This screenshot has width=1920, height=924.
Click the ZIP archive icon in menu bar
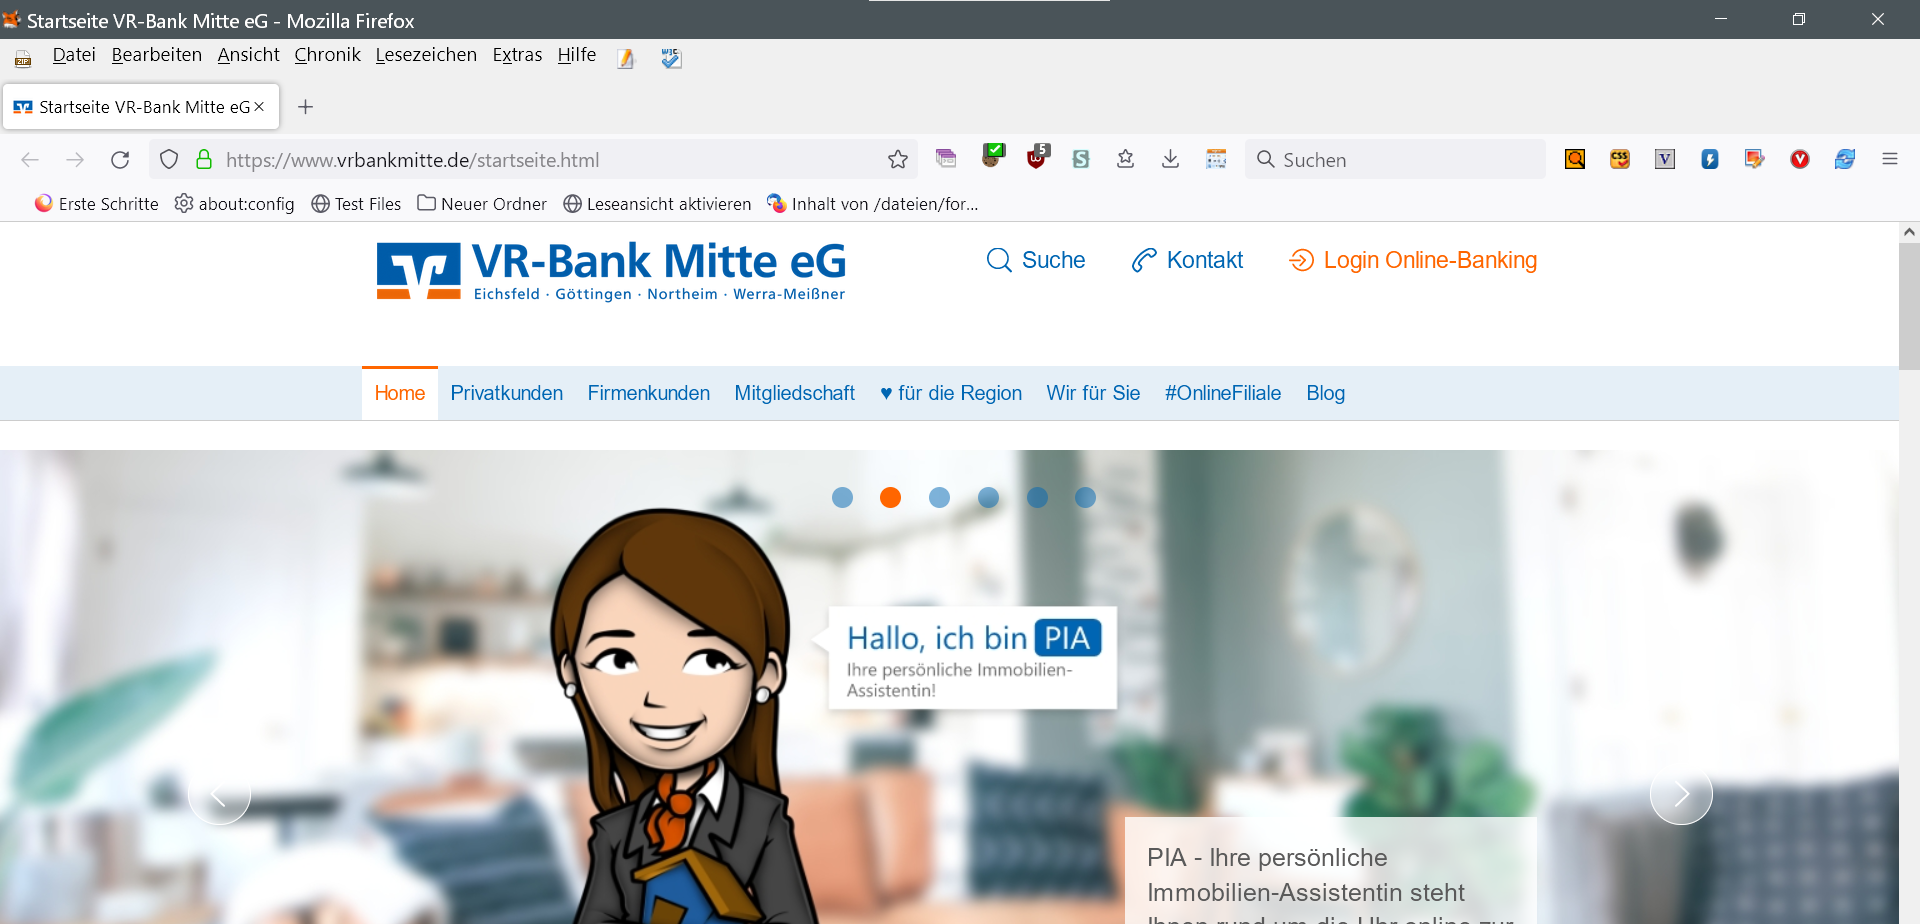tap(23, 59)
